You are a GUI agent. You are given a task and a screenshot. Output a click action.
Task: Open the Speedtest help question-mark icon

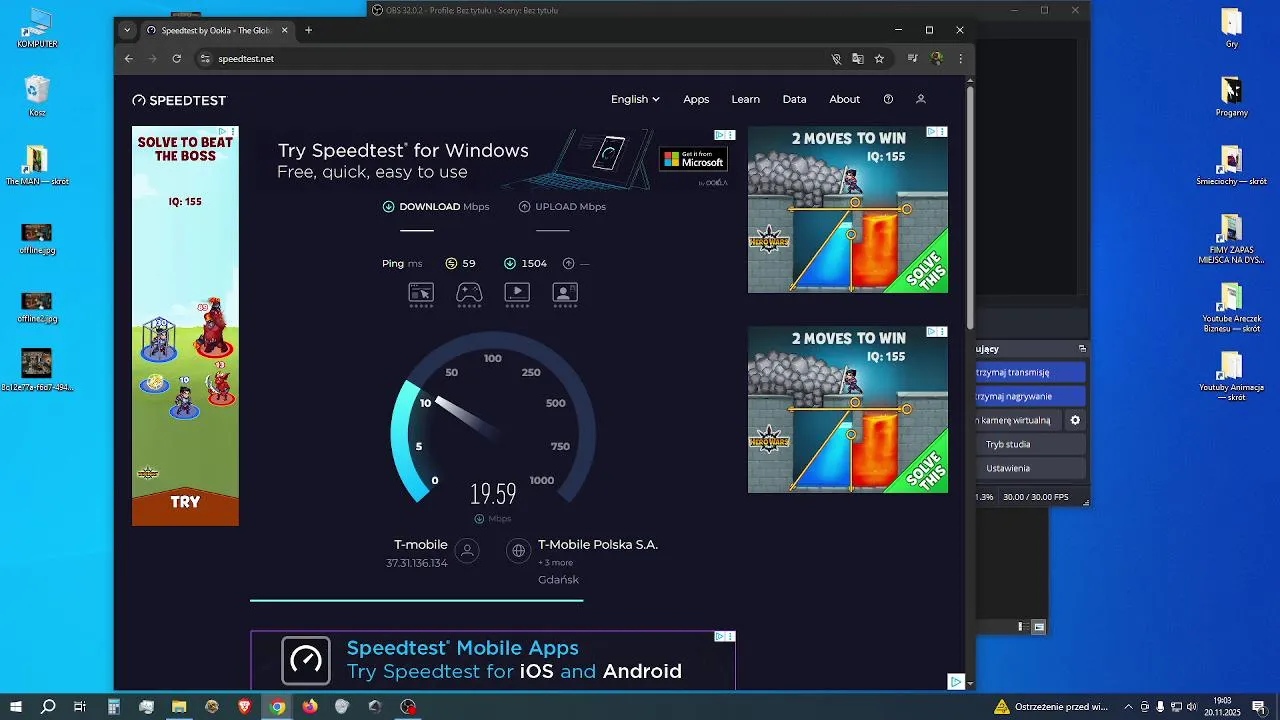(x=888, y=99)
